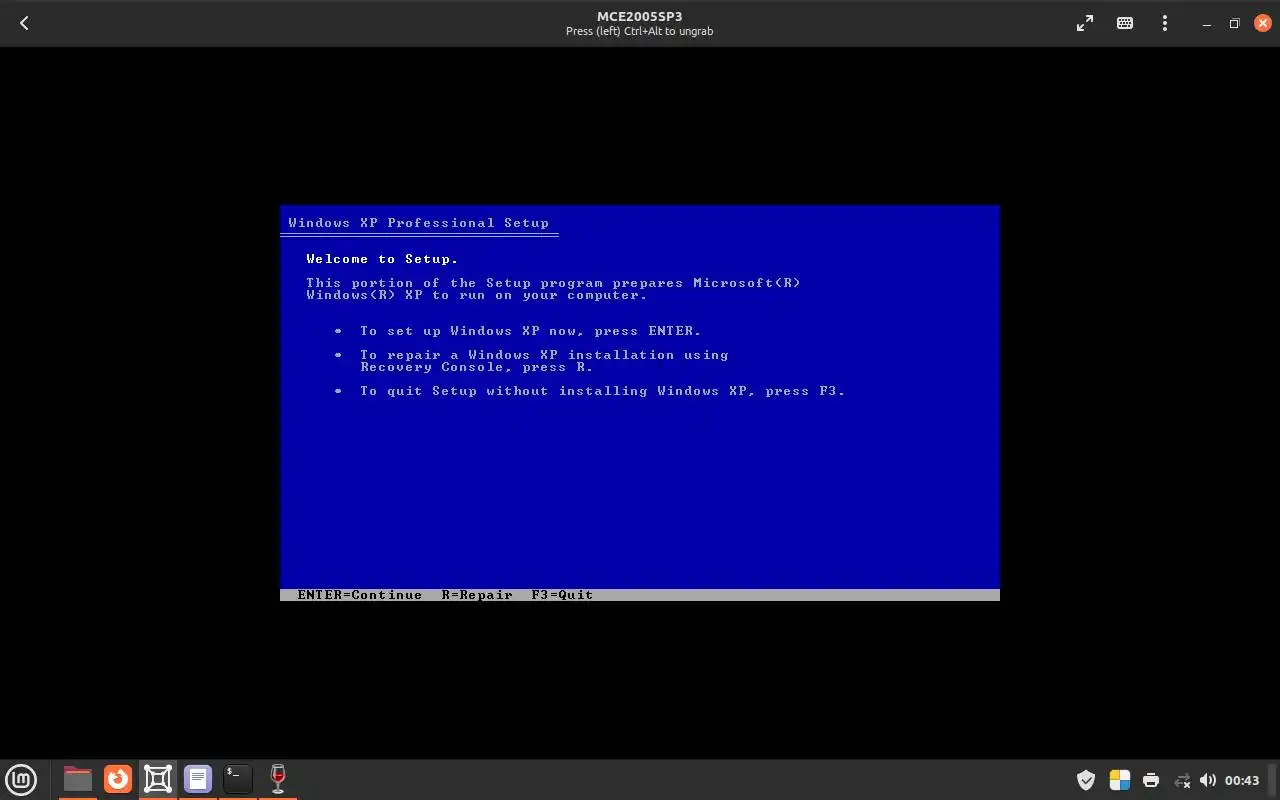
Task: Open the network connection tray icon
Action: click(1182, 780)
